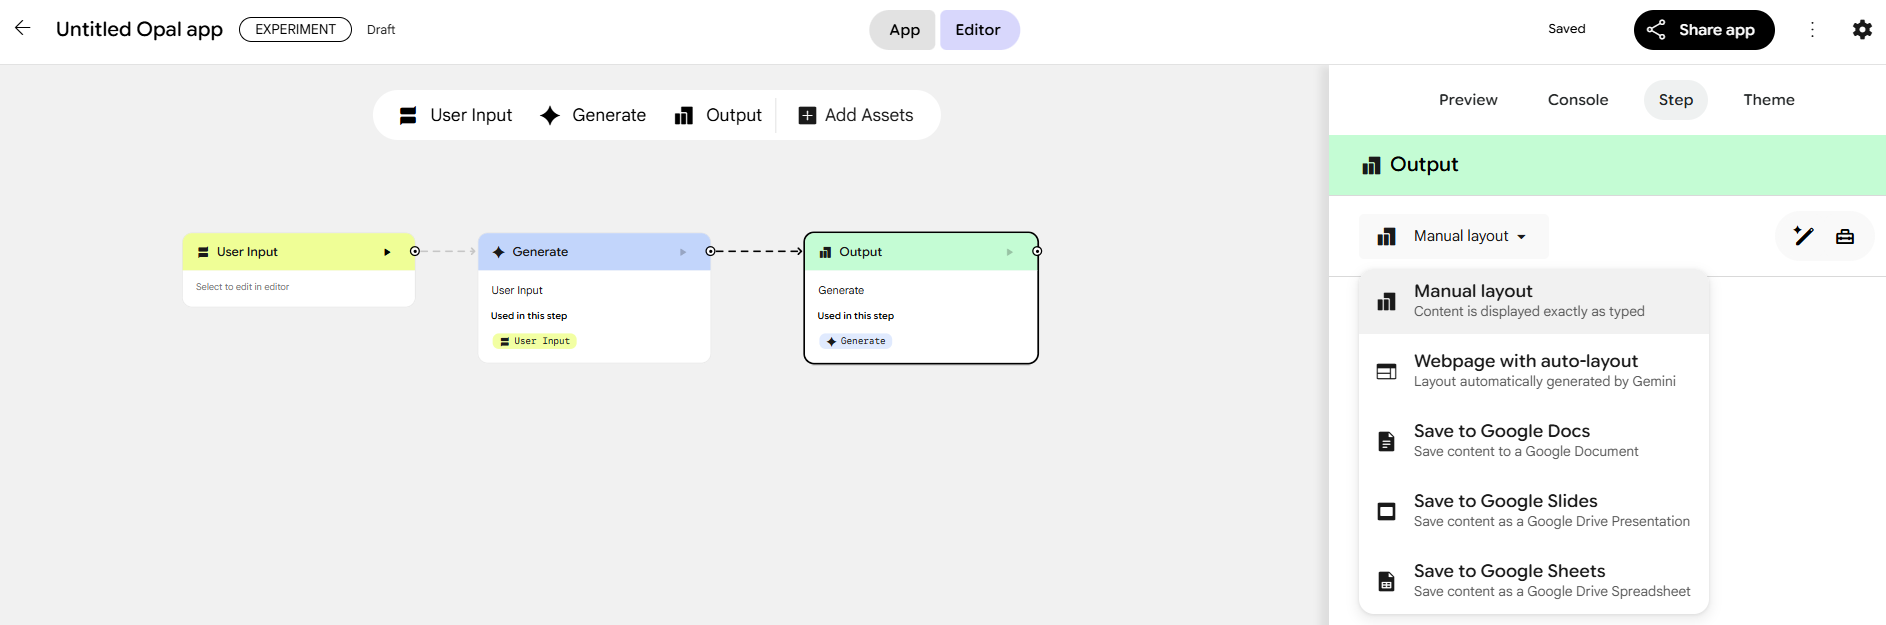Click the magic wand icon in Output panel
Image resolution: width=1886 pixels, height=625 pixels.
click(1803, 236)
